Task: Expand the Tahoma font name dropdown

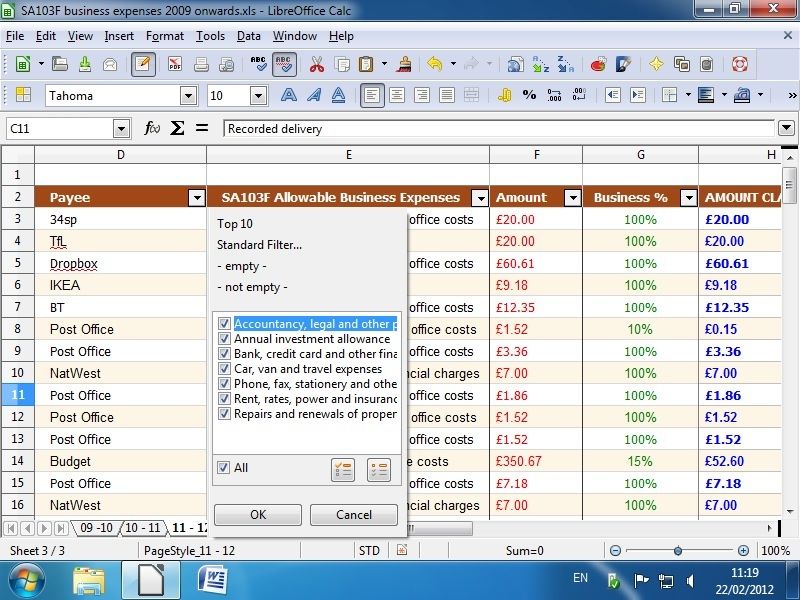Action: point(188,95)
